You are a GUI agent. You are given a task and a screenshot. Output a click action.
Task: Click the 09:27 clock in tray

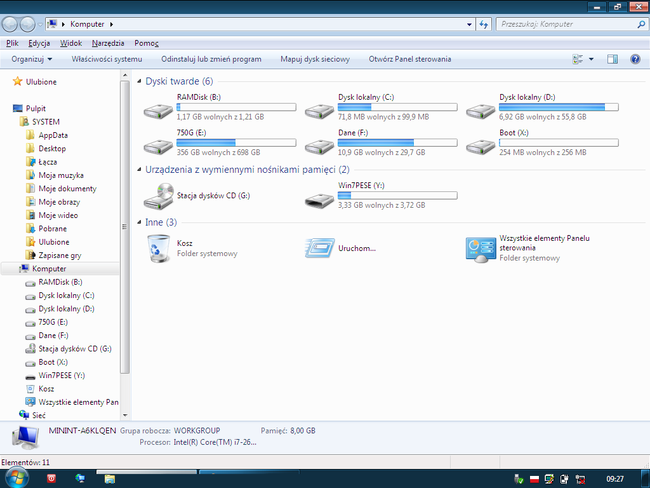tap(615, 479)
